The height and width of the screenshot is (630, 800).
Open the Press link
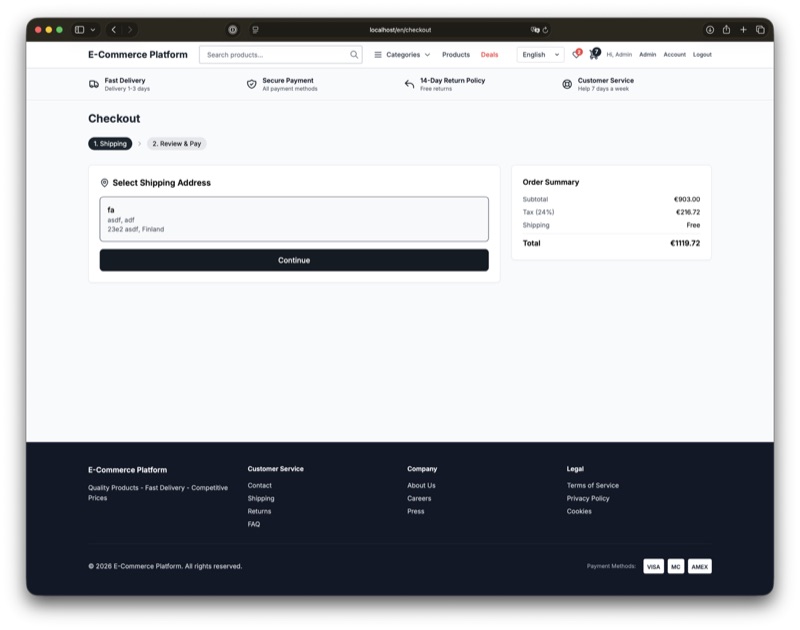[416, 511]
